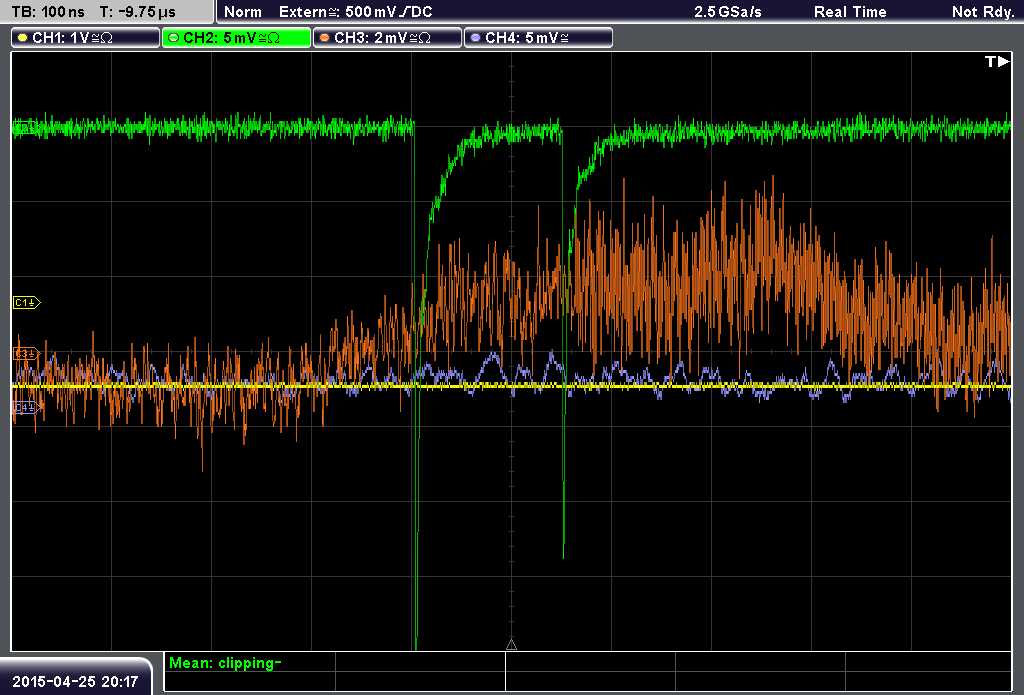Click the Norm trigger mode label
Viewport: 1024px width, 695px height.
[x=243, y=12]
